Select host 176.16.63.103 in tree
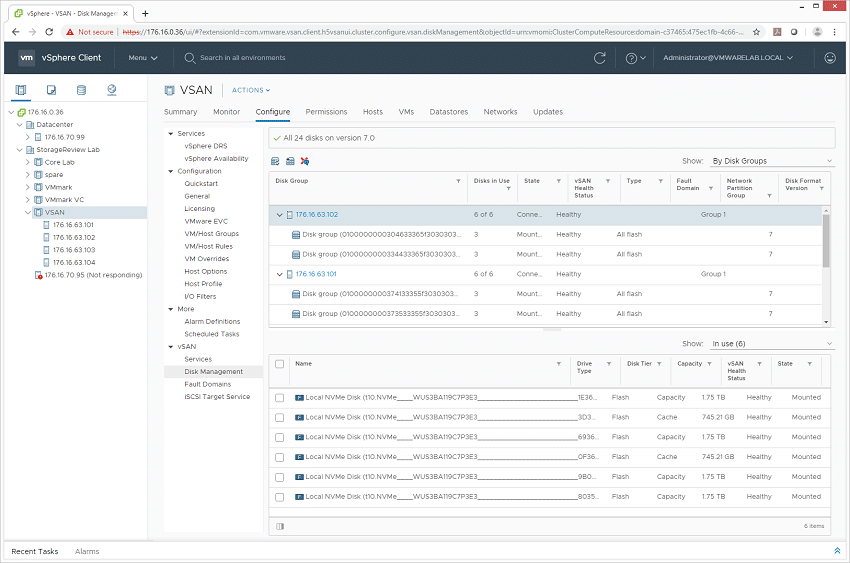 [x=74, y=250]
